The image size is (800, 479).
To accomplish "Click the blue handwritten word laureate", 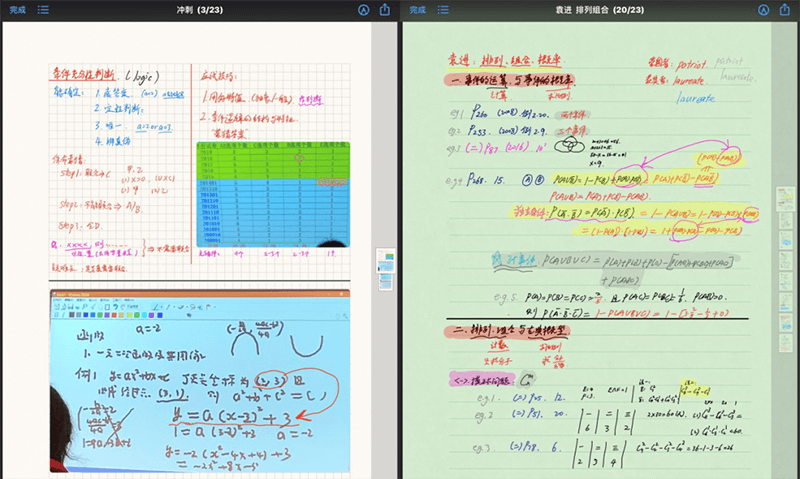I will [x=696, y=98].
